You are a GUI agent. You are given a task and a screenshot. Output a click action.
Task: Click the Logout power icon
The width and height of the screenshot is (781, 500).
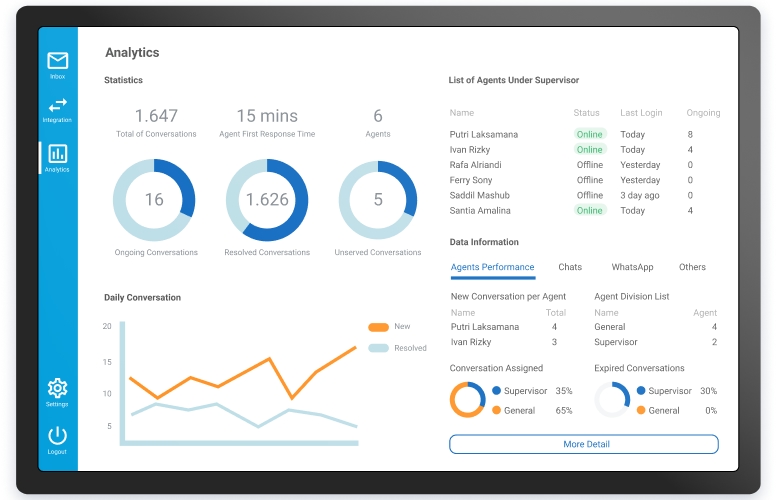tap(57, 436)
